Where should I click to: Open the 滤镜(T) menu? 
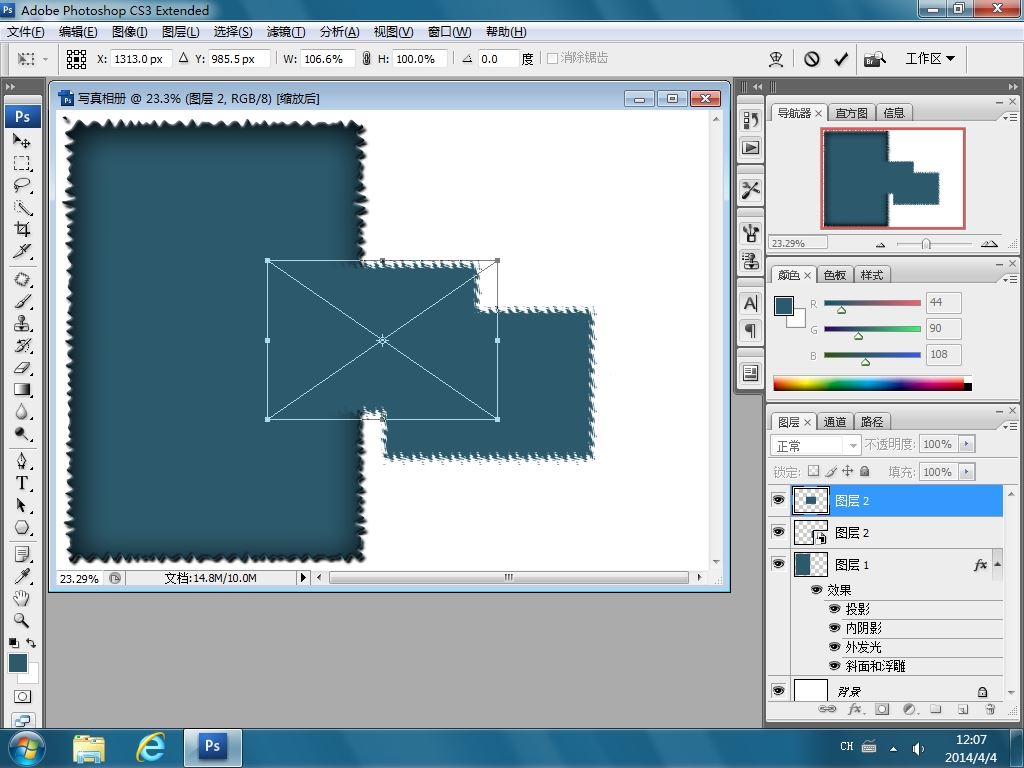285,32
